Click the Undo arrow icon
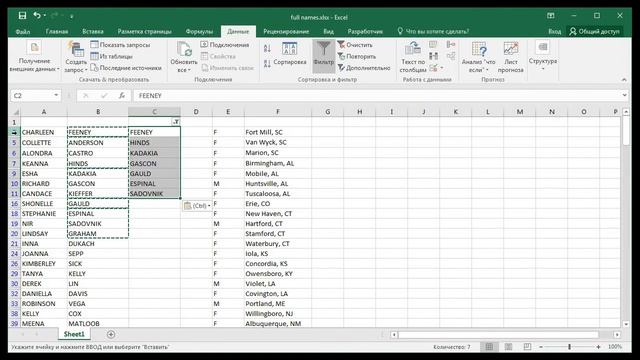This screenshot has height=360, width=640. [37, 16]
